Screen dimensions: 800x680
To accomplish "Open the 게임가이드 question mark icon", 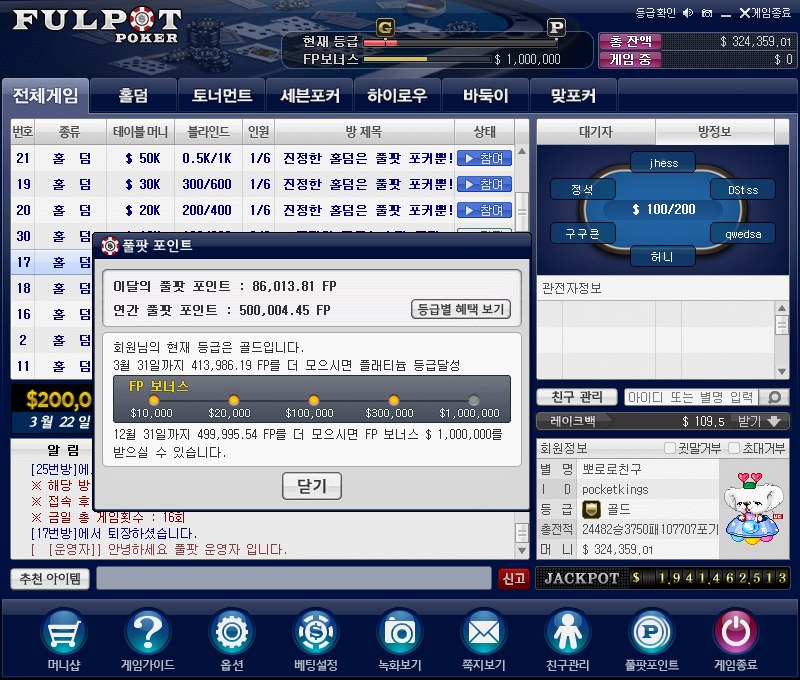I will (147, 633).
